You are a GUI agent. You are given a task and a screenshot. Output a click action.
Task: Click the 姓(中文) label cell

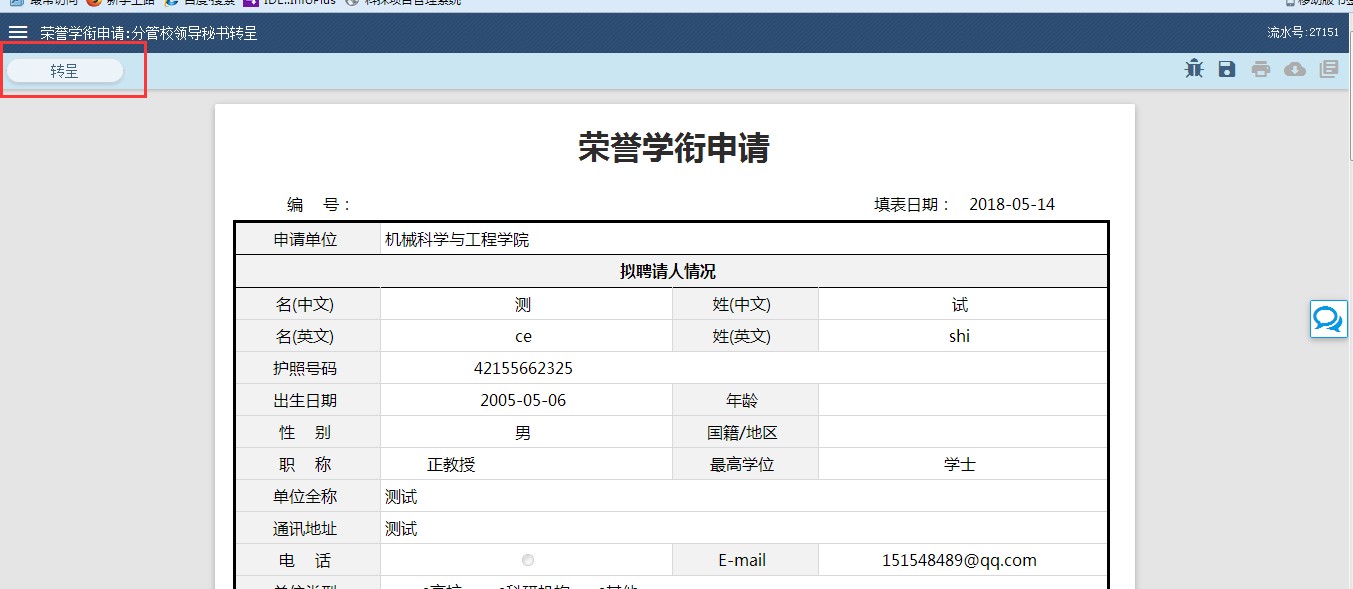pos(745,304)
